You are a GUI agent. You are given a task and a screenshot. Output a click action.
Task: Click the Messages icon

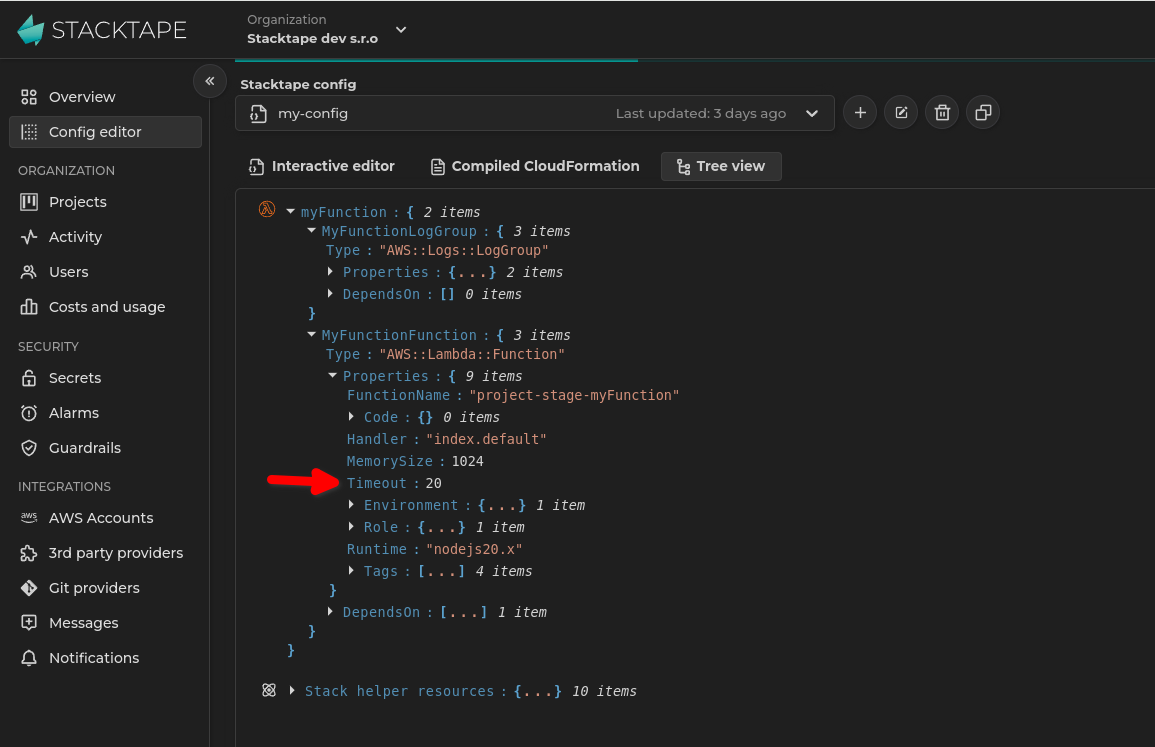tap(29, 622)
